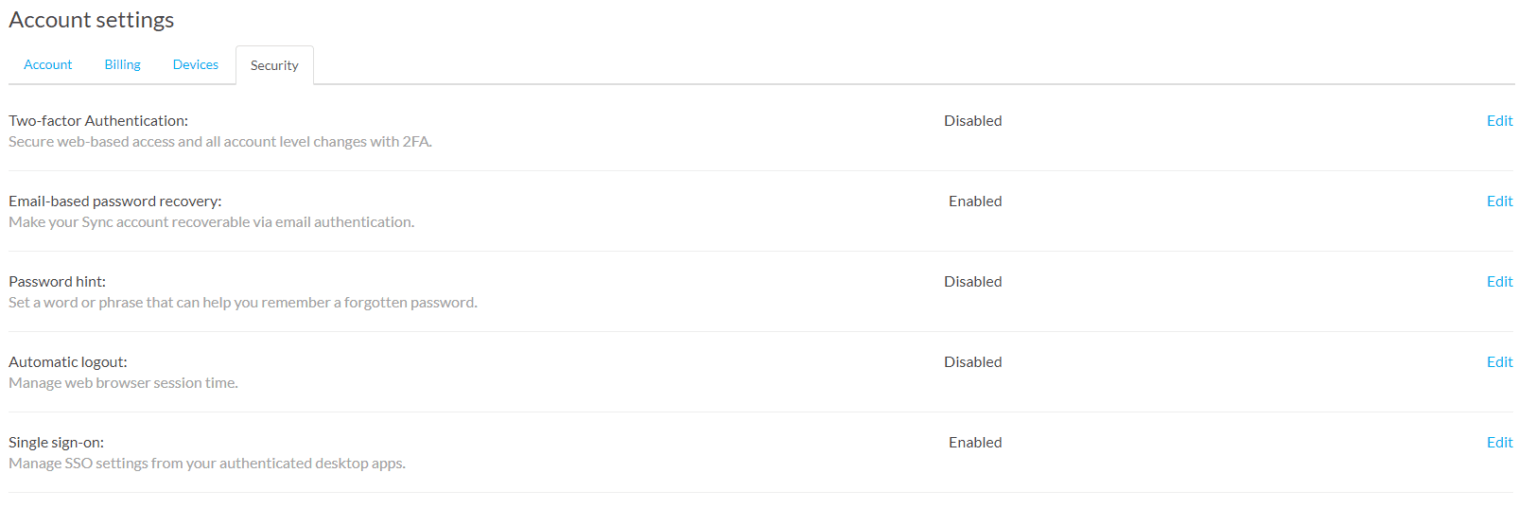
Task: Click Enabled status for Email-based password recovery
Action: pos(974,201)
